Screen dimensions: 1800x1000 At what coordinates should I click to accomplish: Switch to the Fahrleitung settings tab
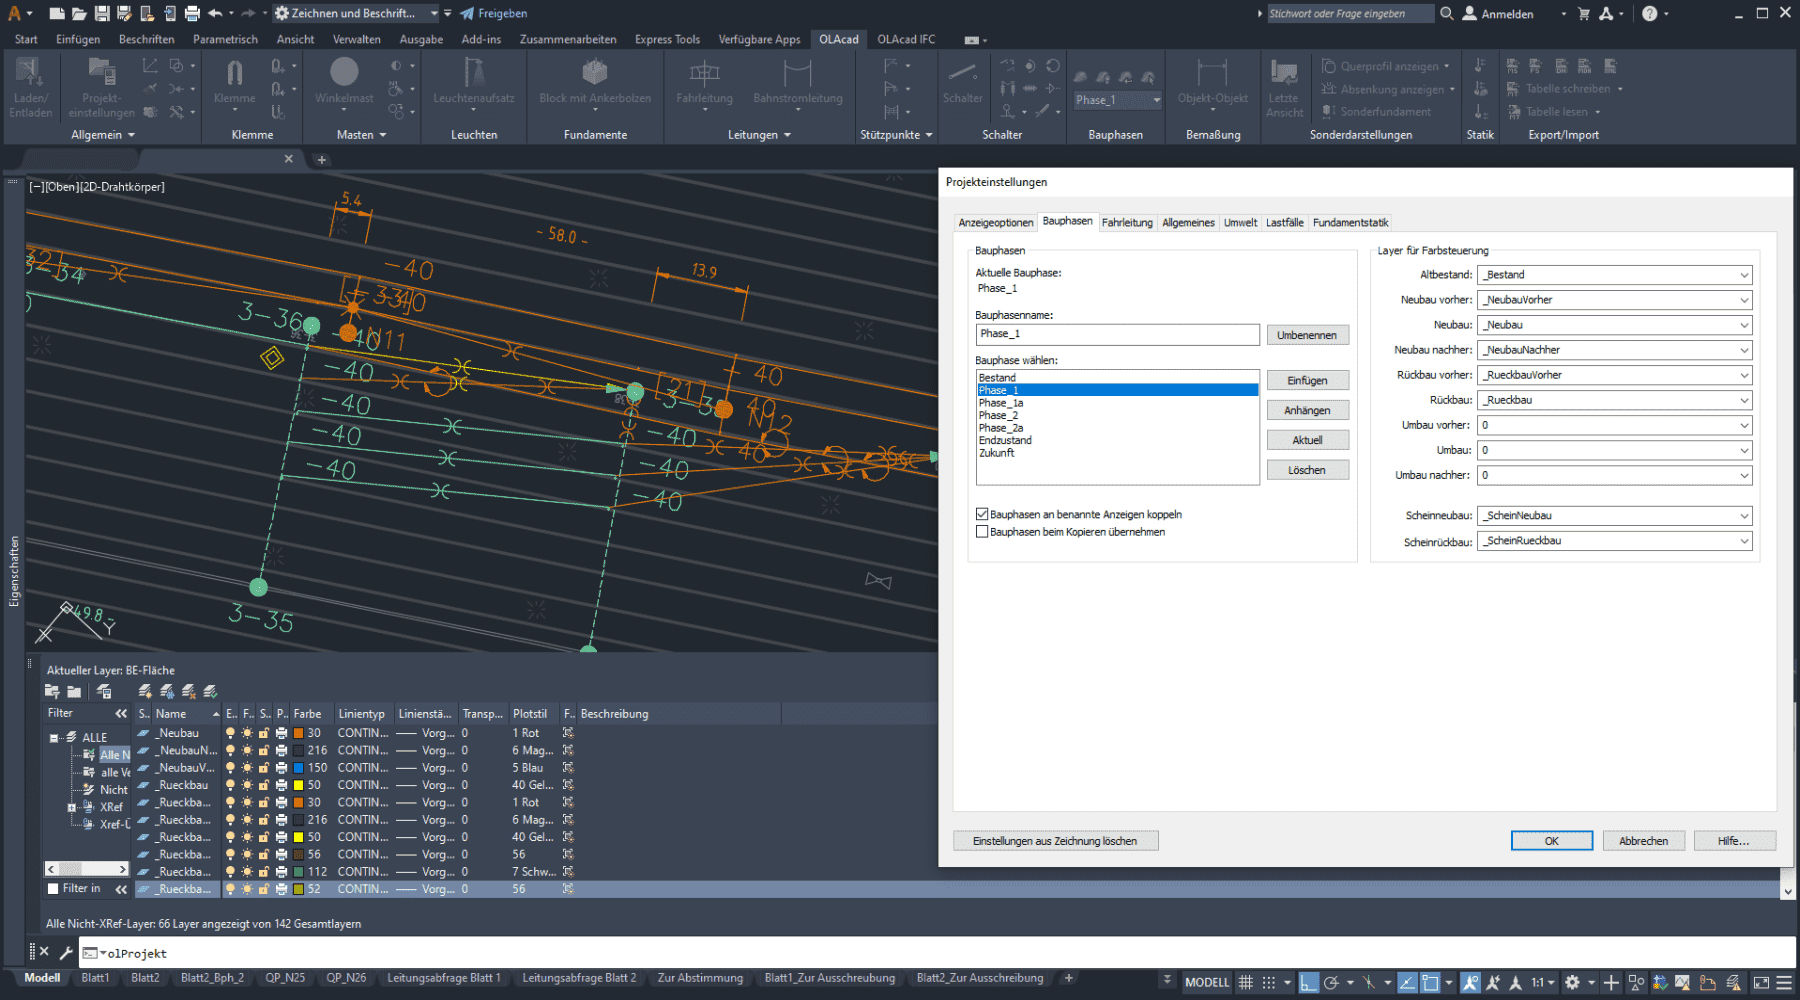[1127, 223]
